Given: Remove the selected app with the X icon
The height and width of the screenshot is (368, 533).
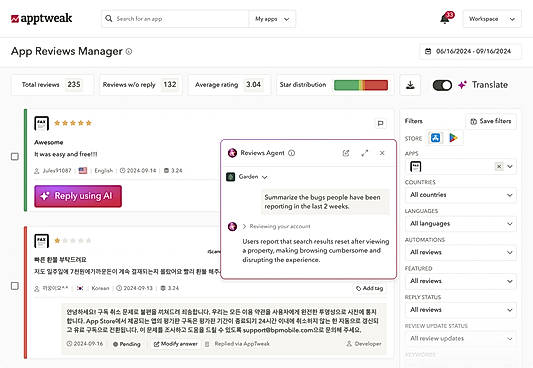Looking at the screenshot, I should 499,167.
